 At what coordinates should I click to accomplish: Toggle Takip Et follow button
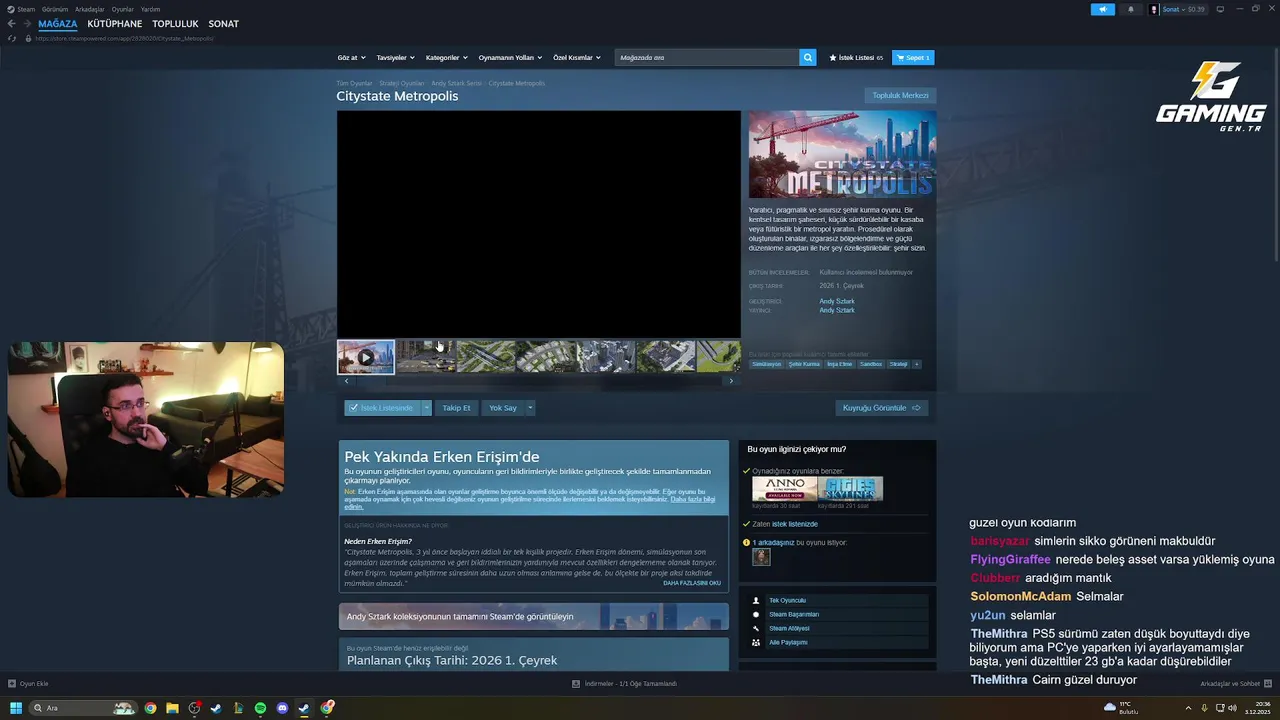tap(456, 408)
